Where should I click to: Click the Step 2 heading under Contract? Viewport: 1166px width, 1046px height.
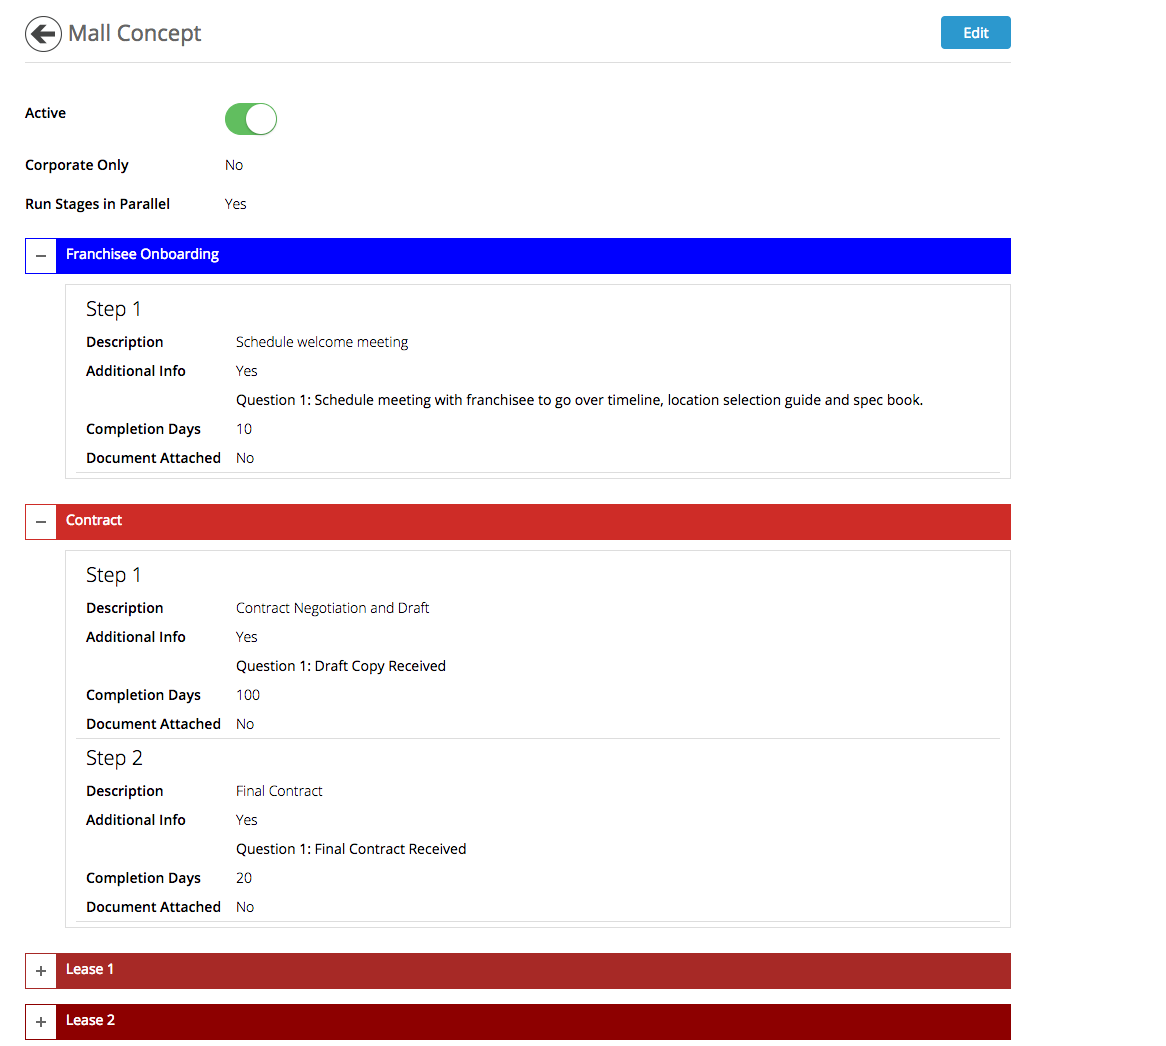[114, 758]
